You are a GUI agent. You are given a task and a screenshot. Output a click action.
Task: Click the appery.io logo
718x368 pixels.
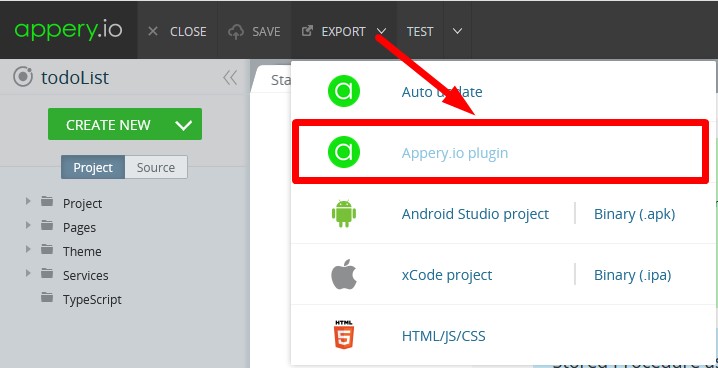[x=68, y=30]
